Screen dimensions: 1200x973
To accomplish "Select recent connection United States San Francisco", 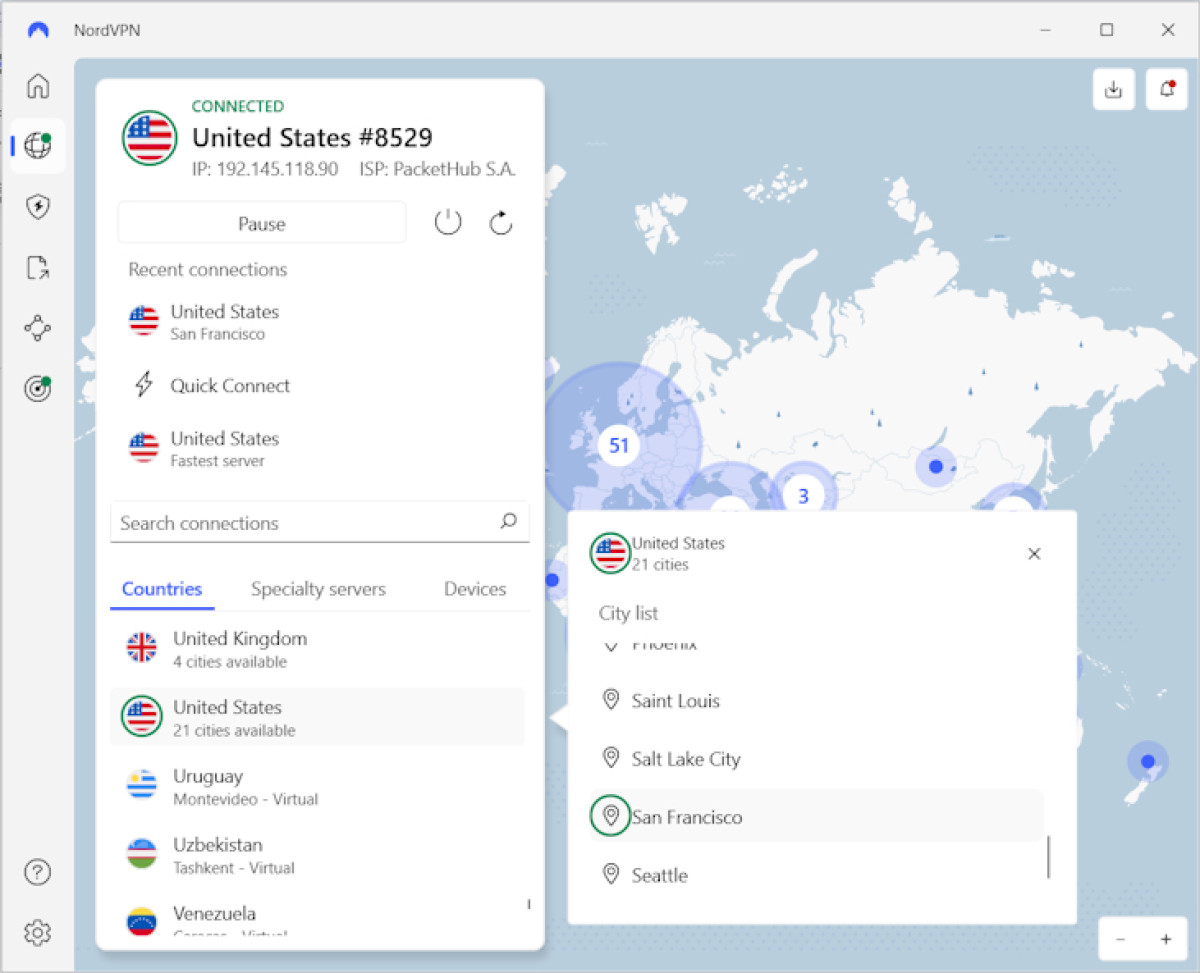I will pyautogui.click(x=320, y=322).
